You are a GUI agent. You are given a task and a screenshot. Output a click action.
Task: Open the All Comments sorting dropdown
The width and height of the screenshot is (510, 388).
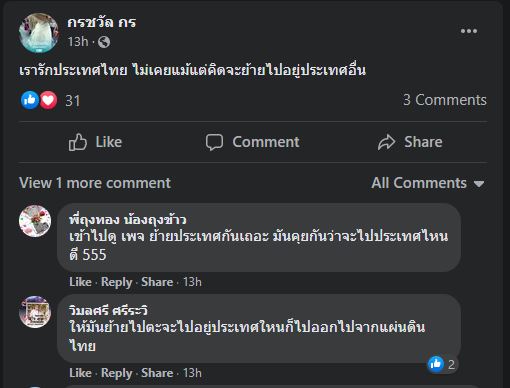[428, 183]
